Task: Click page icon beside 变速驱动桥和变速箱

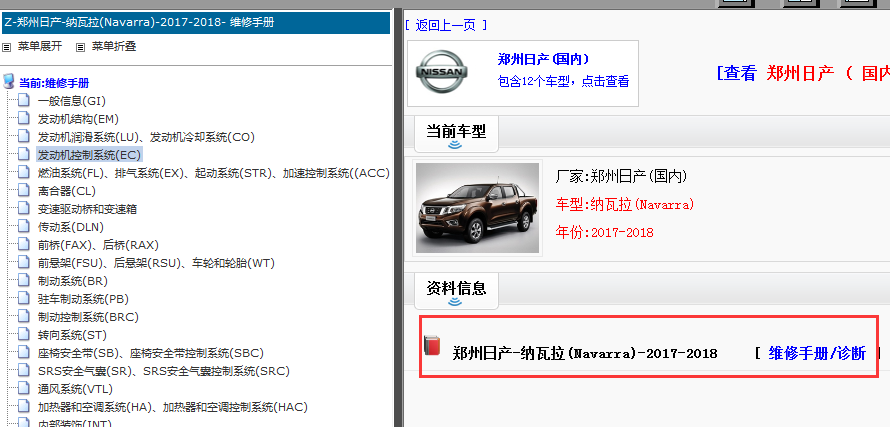Action: [23, 208]
